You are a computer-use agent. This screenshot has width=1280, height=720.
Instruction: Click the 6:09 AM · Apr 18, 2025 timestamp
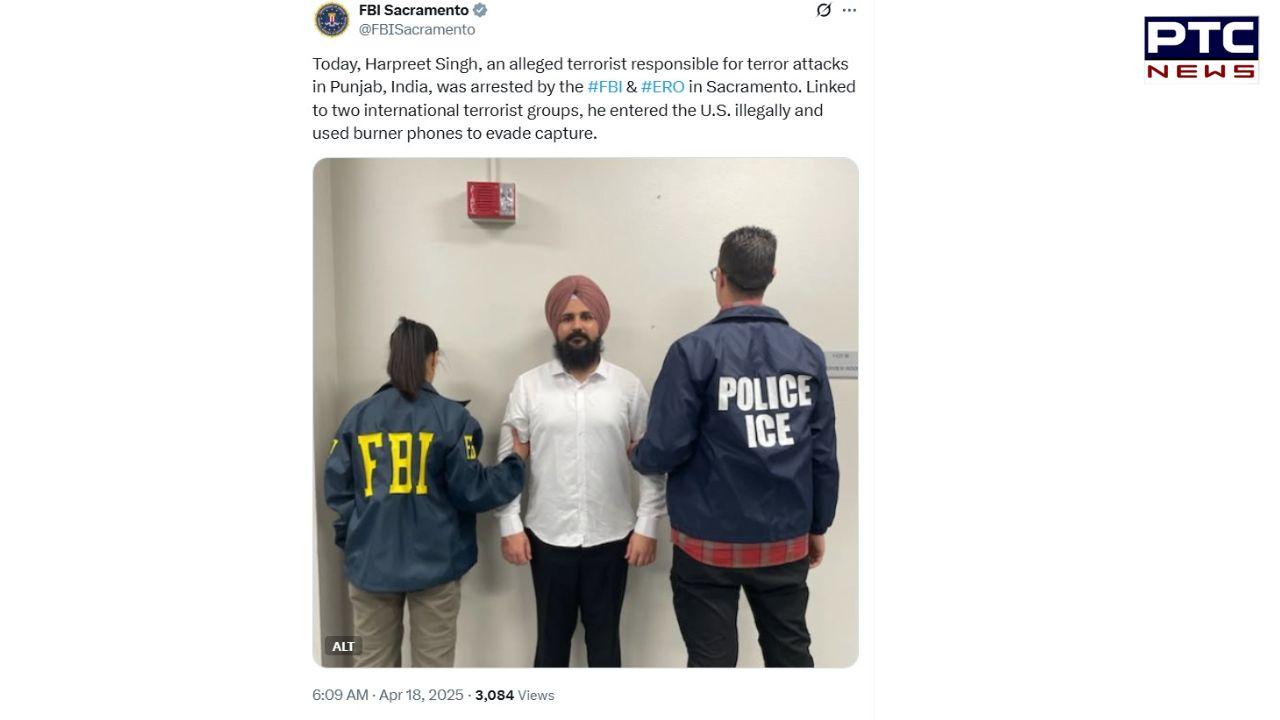[388, 695]
